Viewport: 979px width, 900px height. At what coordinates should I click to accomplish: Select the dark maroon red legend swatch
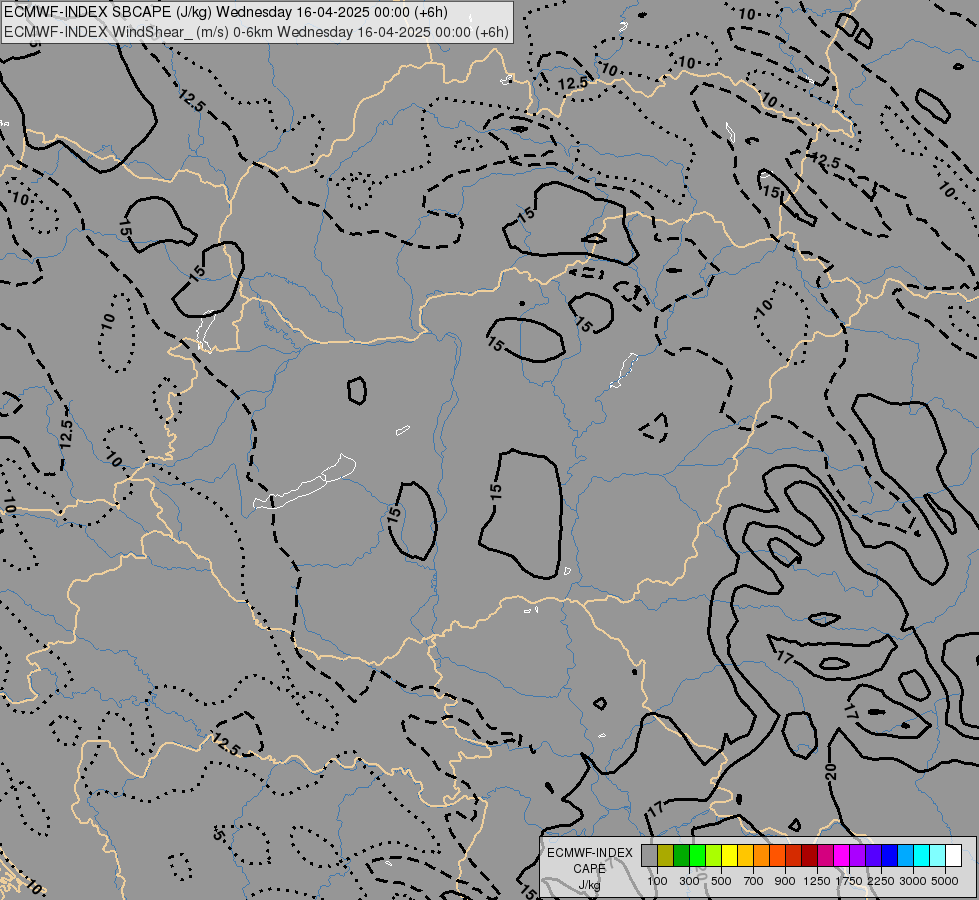[x=809, y=855]
